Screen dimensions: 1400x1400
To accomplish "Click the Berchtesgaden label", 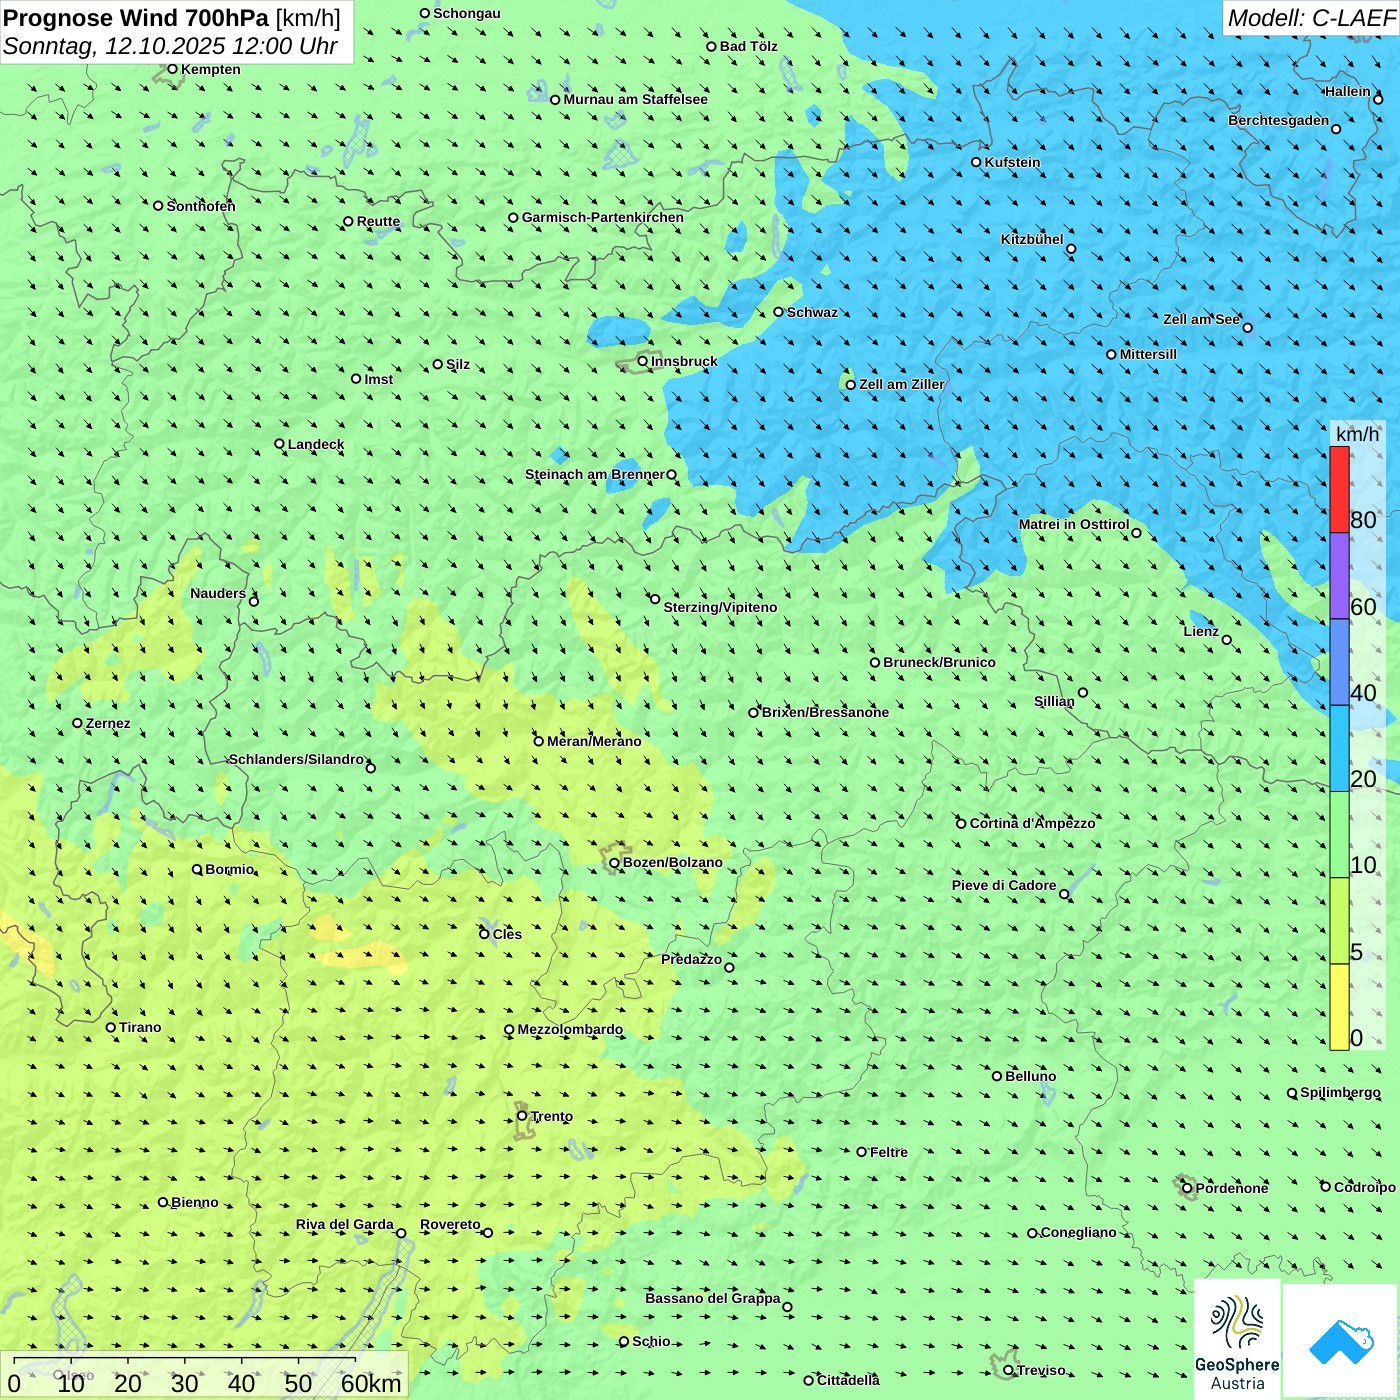I will [x=1279, y=120].
